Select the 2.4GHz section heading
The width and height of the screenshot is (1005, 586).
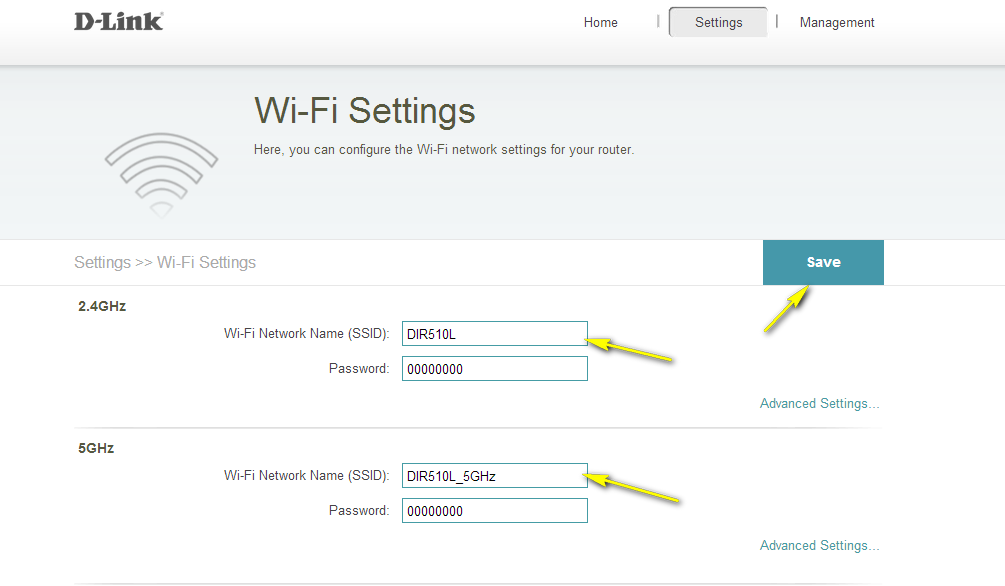tap(102, 306)
